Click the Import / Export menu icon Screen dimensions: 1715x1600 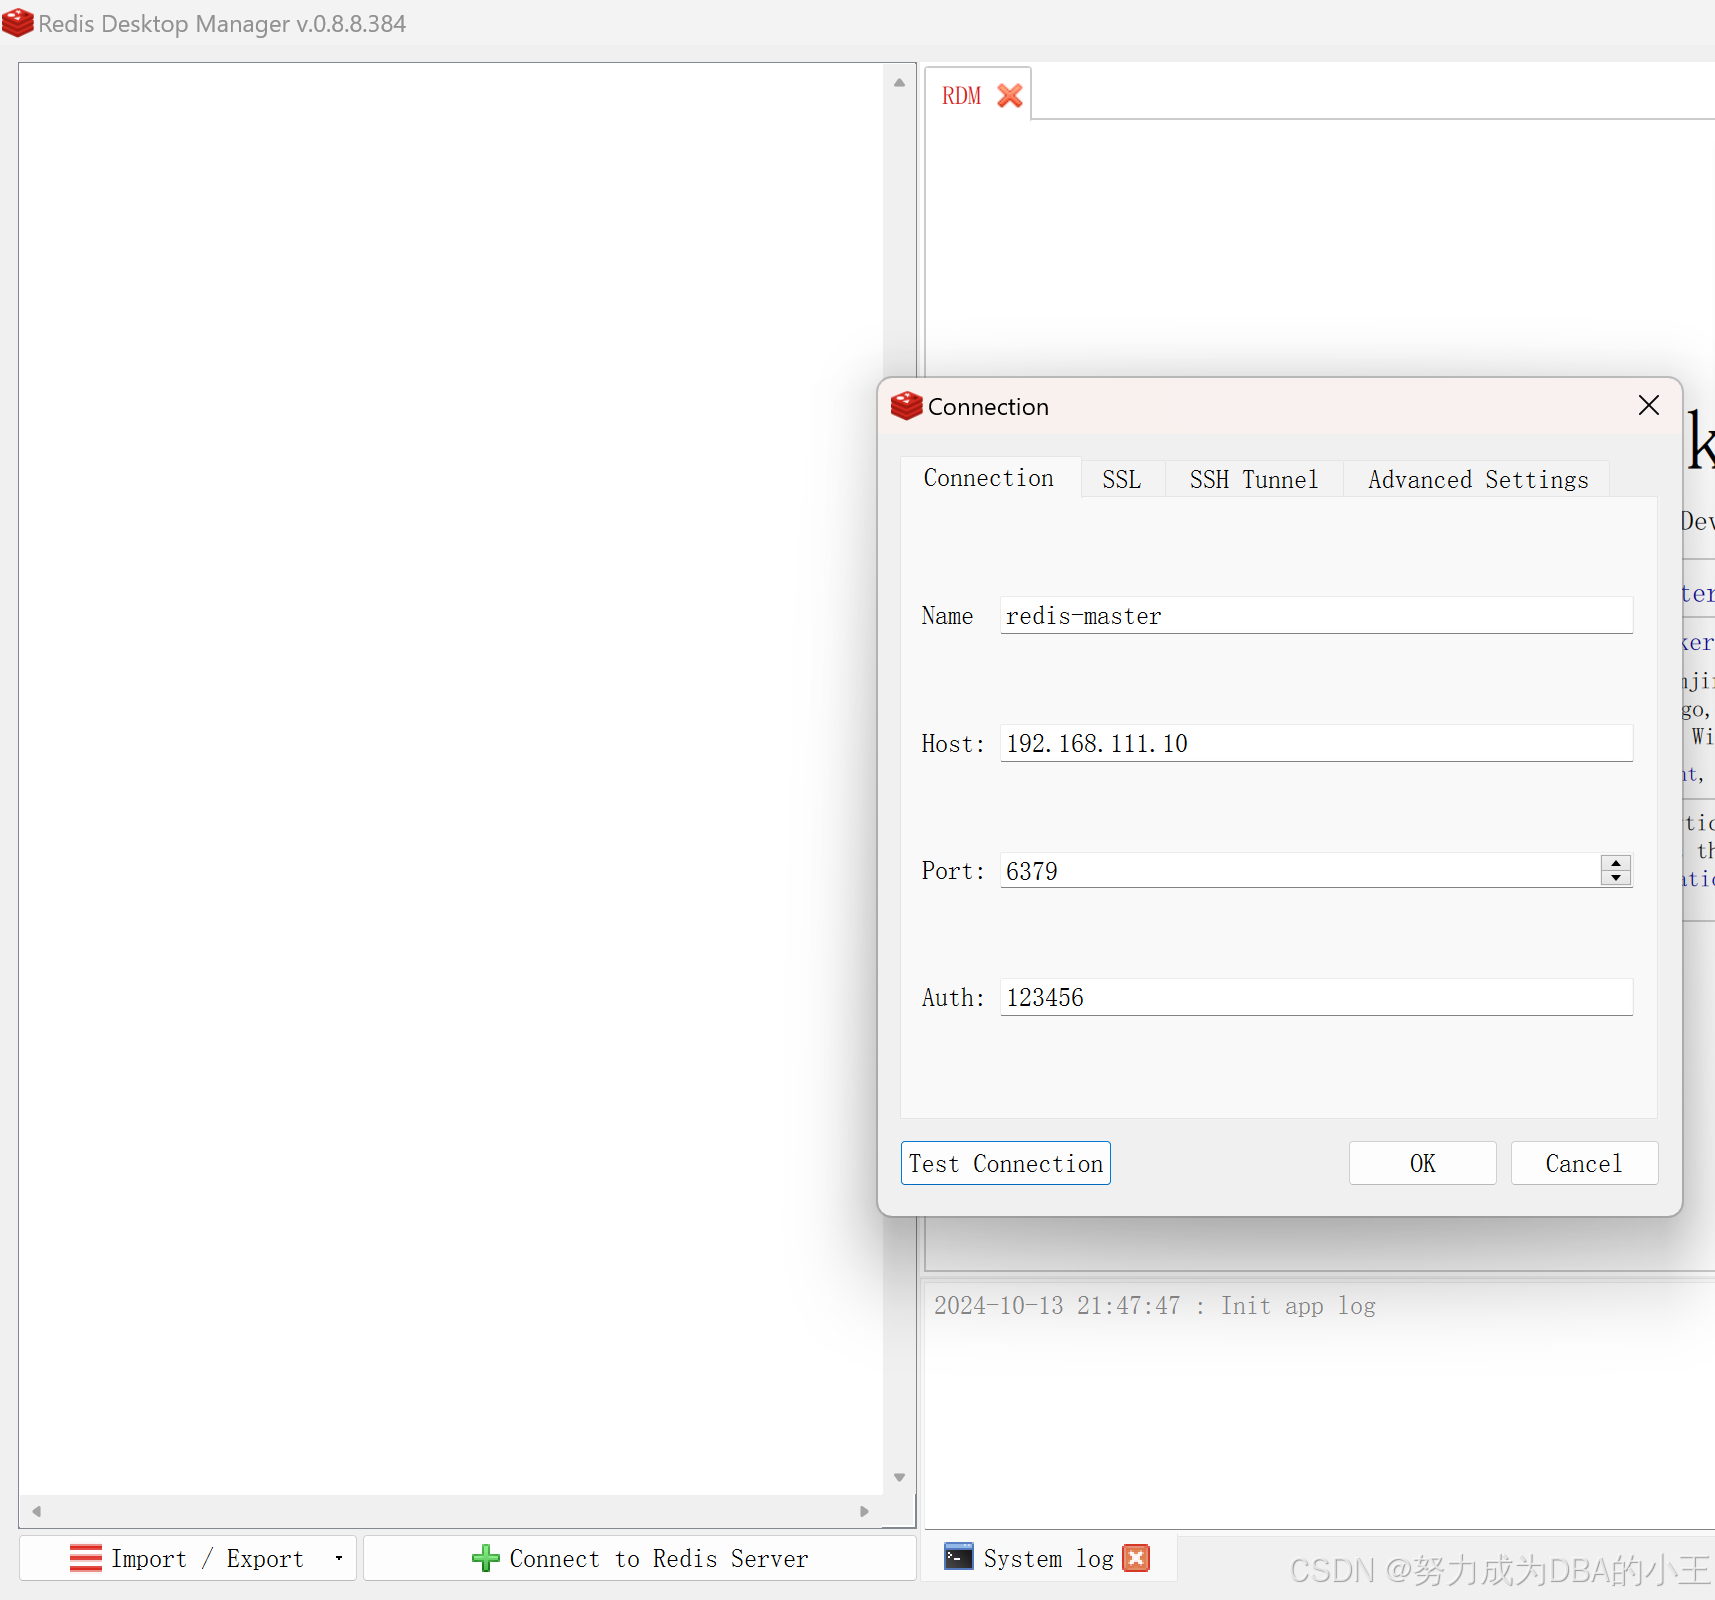86,1558
